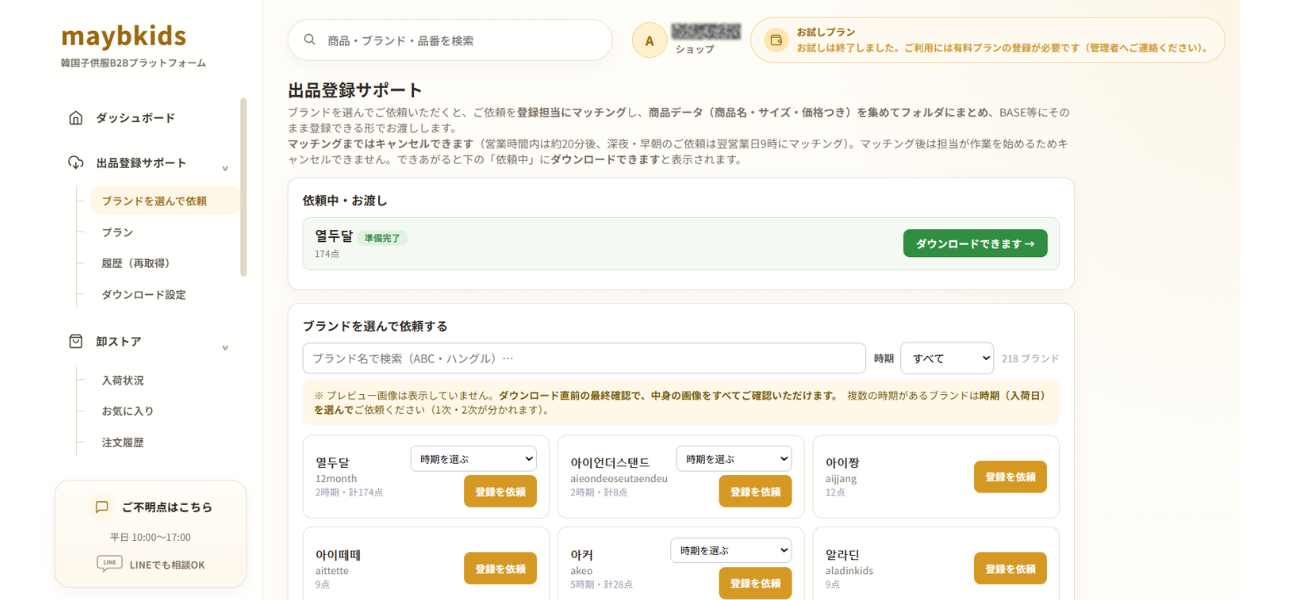Open 時期を選ぶ dropdown for 아커 brand

click(x=731, y=550)
